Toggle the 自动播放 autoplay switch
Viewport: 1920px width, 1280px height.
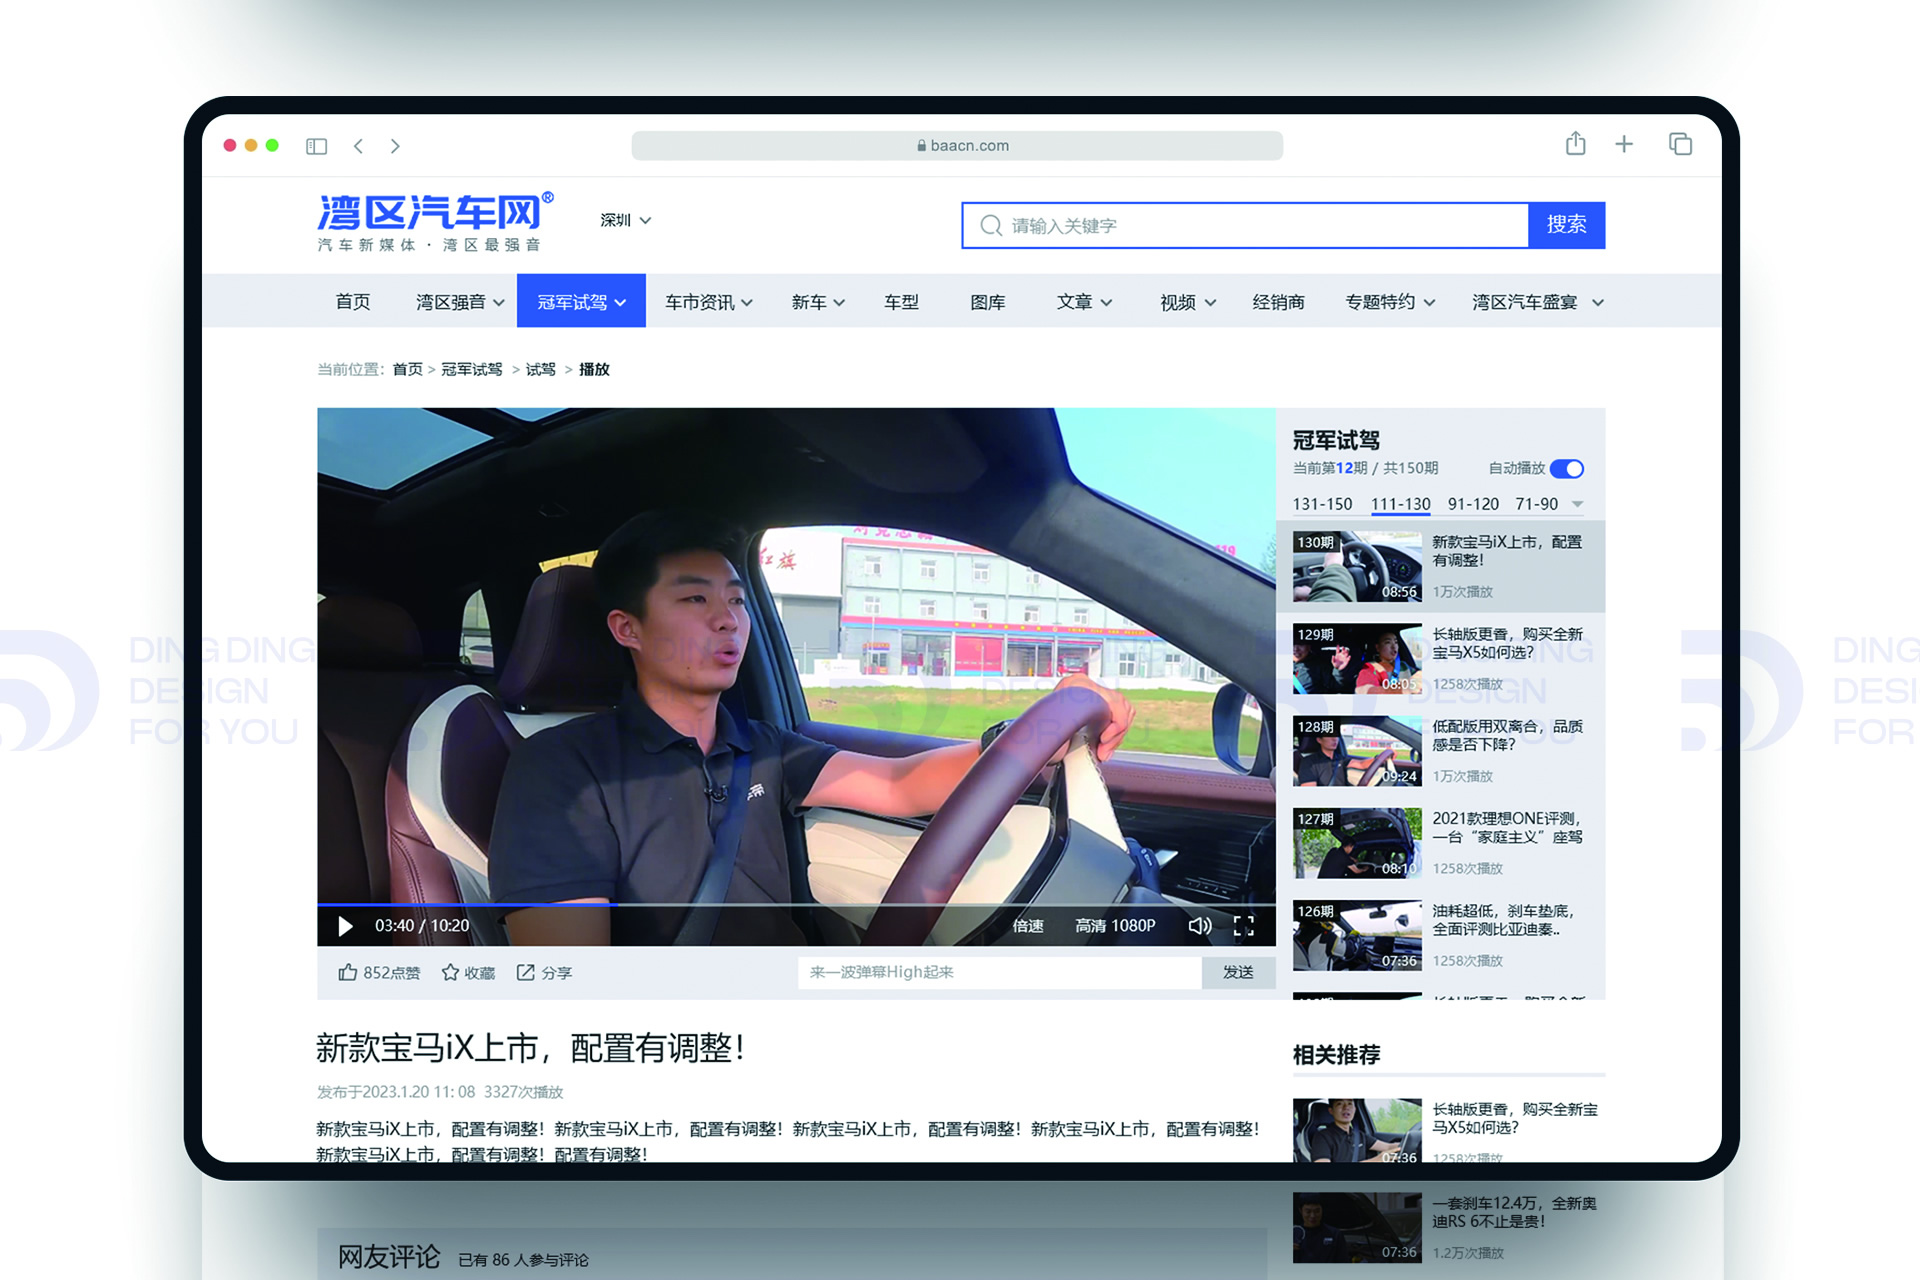tap(1567, 469)
